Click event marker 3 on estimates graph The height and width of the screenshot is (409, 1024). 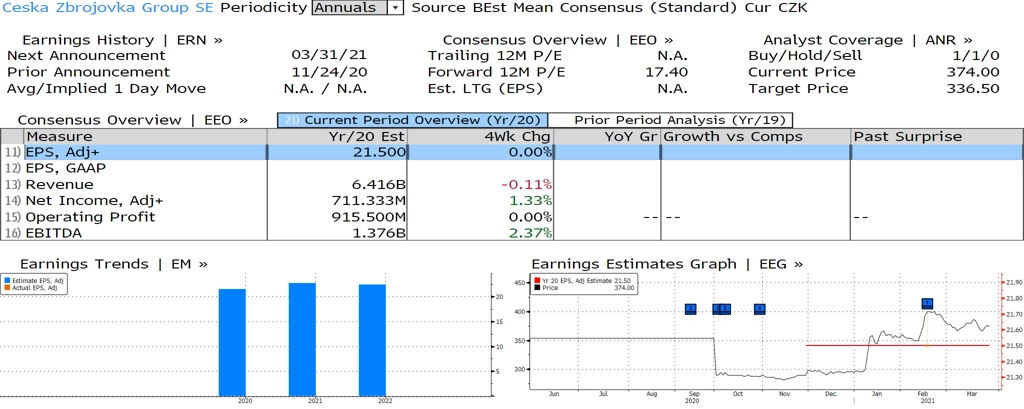pyautogui.click(x=691, y=309)
